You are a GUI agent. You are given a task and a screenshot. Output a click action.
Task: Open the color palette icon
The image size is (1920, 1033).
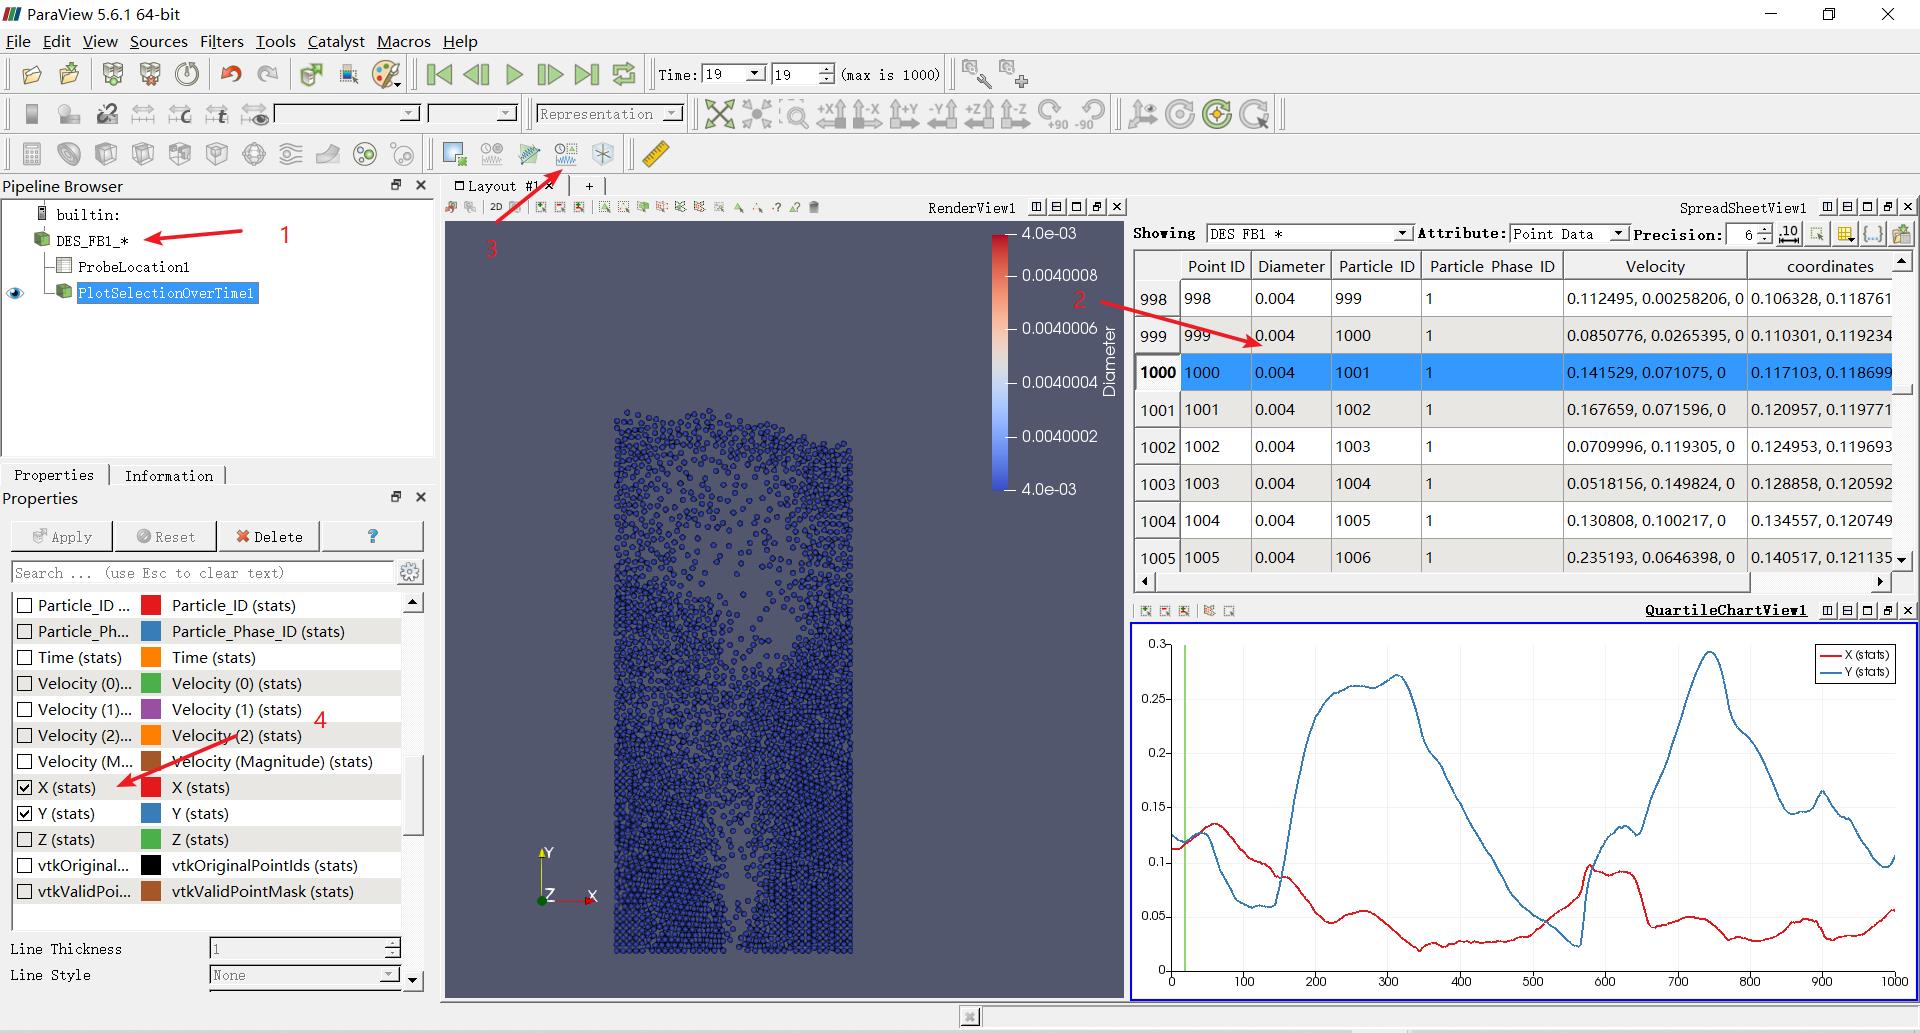click(386, 74)
